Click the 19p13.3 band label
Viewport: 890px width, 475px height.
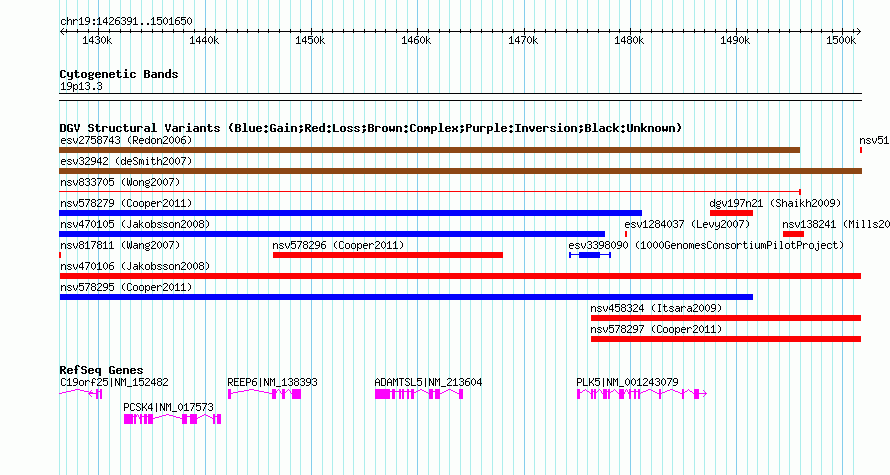click(x=81, y=86)
